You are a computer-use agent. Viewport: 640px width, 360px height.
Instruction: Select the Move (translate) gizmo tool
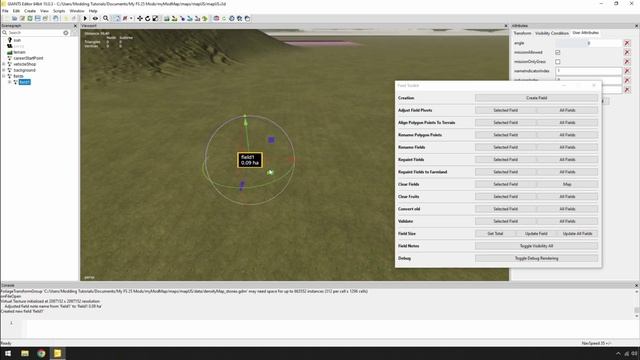140,18
